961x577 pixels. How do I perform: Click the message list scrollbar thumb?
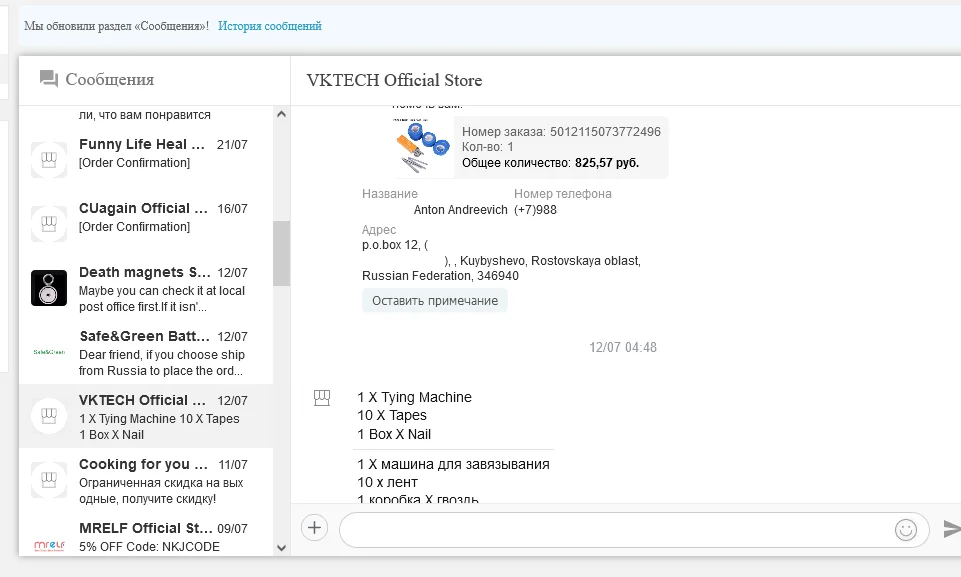pyautogui.click(x=281, y=253)
